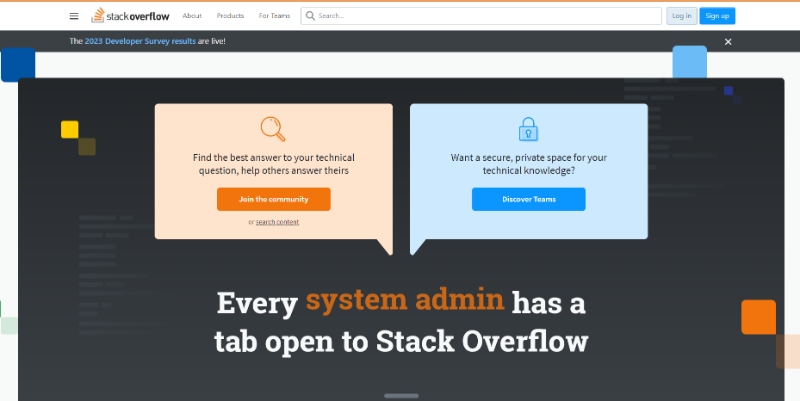Click the orange magnifying glass icon
Screen dimensions: 800x401
pos(273,129)
